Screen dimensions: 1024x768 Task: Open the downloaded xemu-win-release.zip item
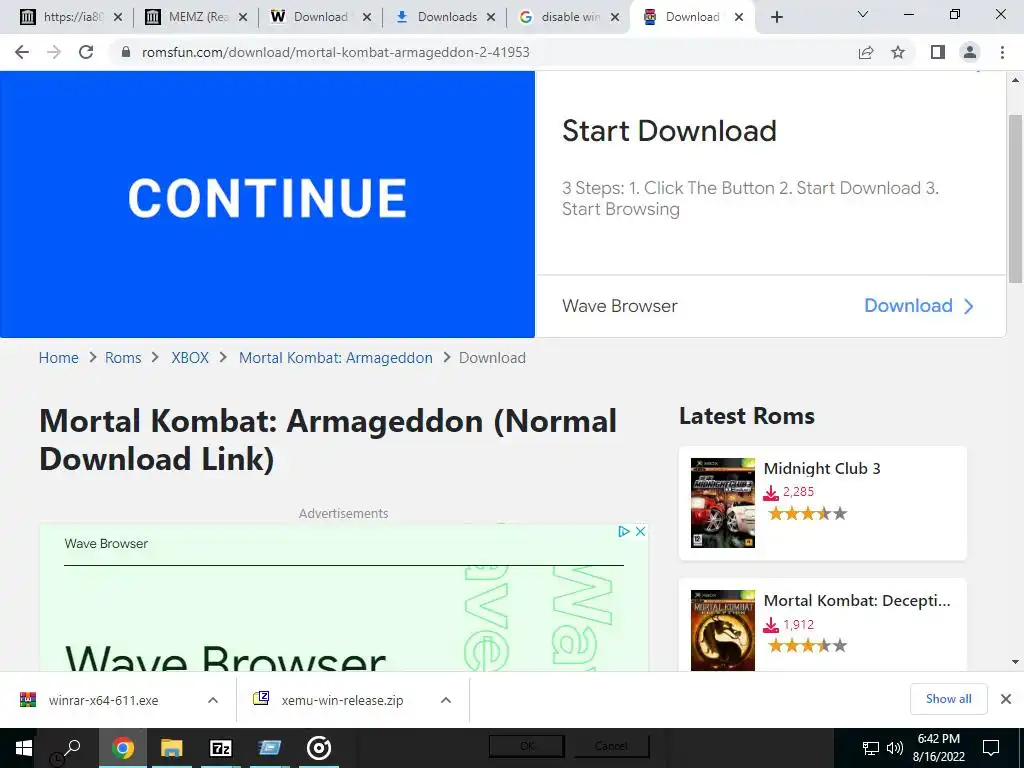[342, 700]
